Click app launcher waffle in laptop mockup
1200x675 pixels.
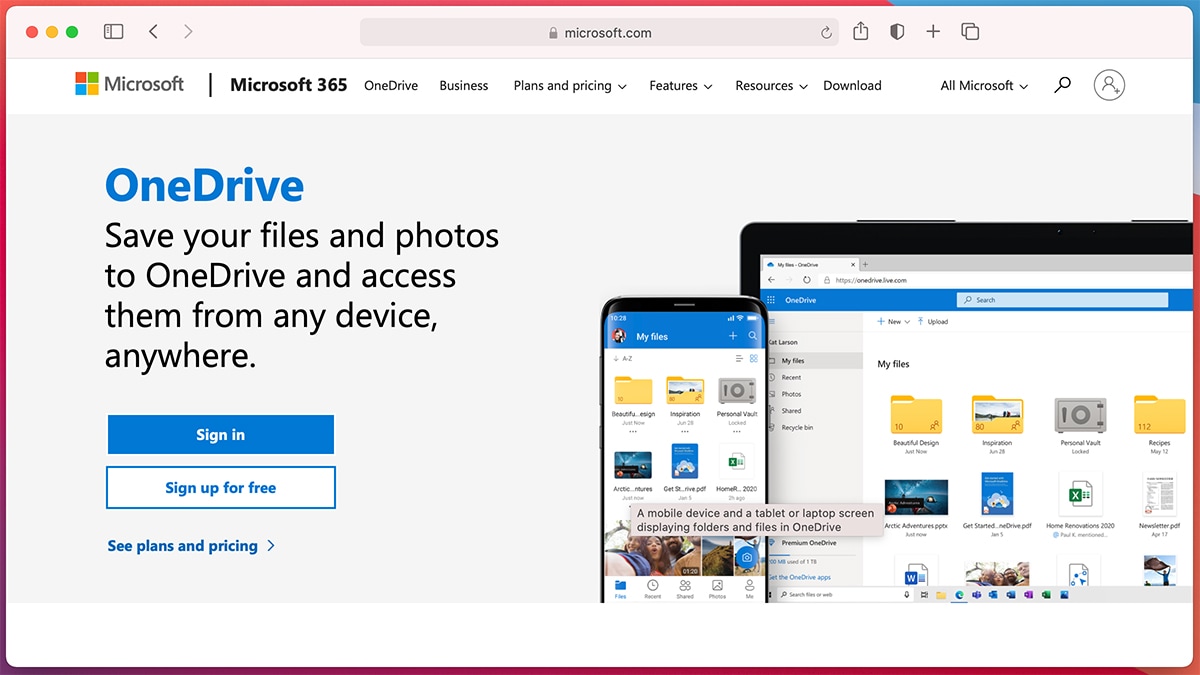[771, 300]
